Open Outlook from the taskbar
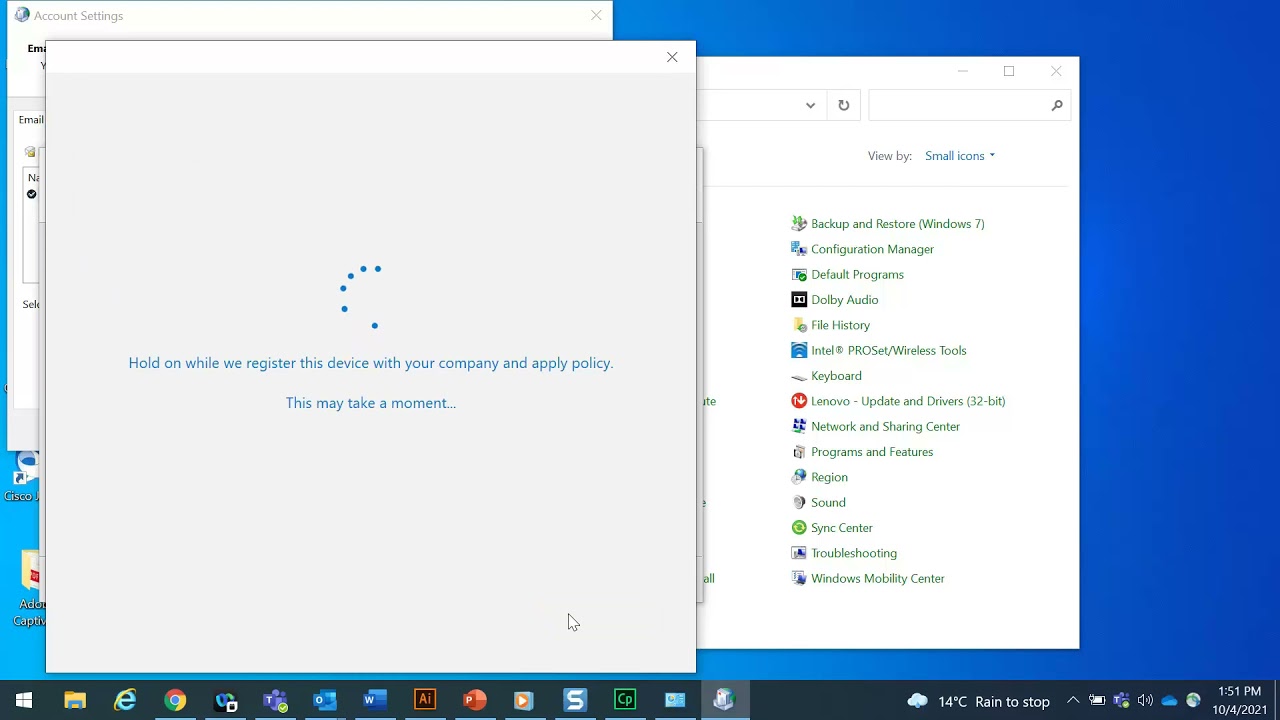The height and width of the screenshot is (720, 1280). 325,700
